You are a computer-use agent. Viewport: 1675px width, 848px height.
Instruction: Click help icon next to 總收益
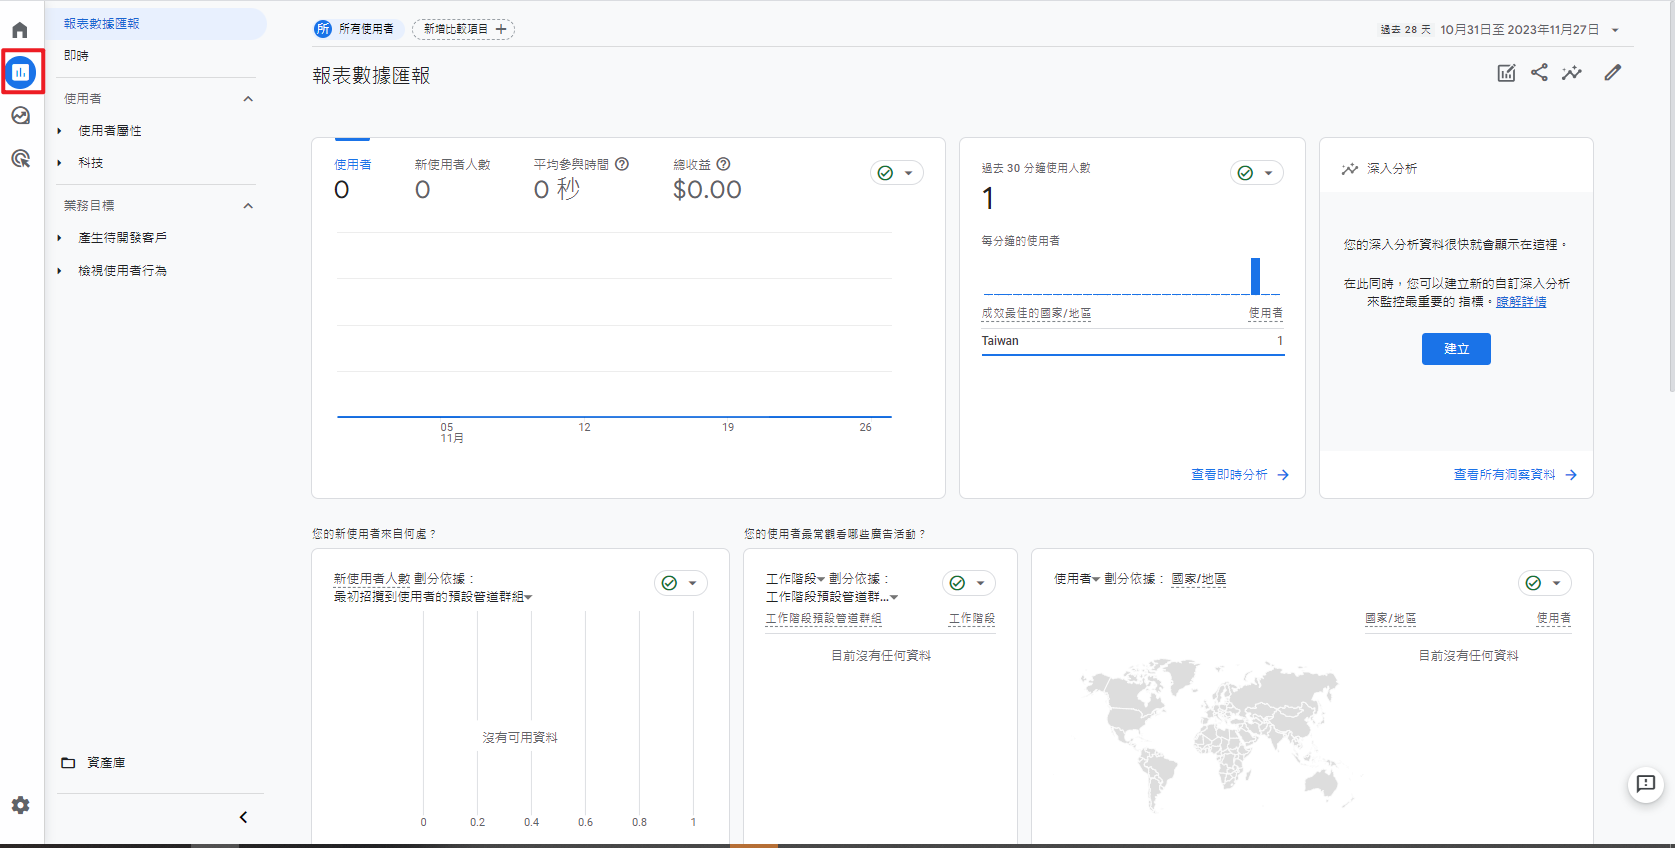click(724, 164)
